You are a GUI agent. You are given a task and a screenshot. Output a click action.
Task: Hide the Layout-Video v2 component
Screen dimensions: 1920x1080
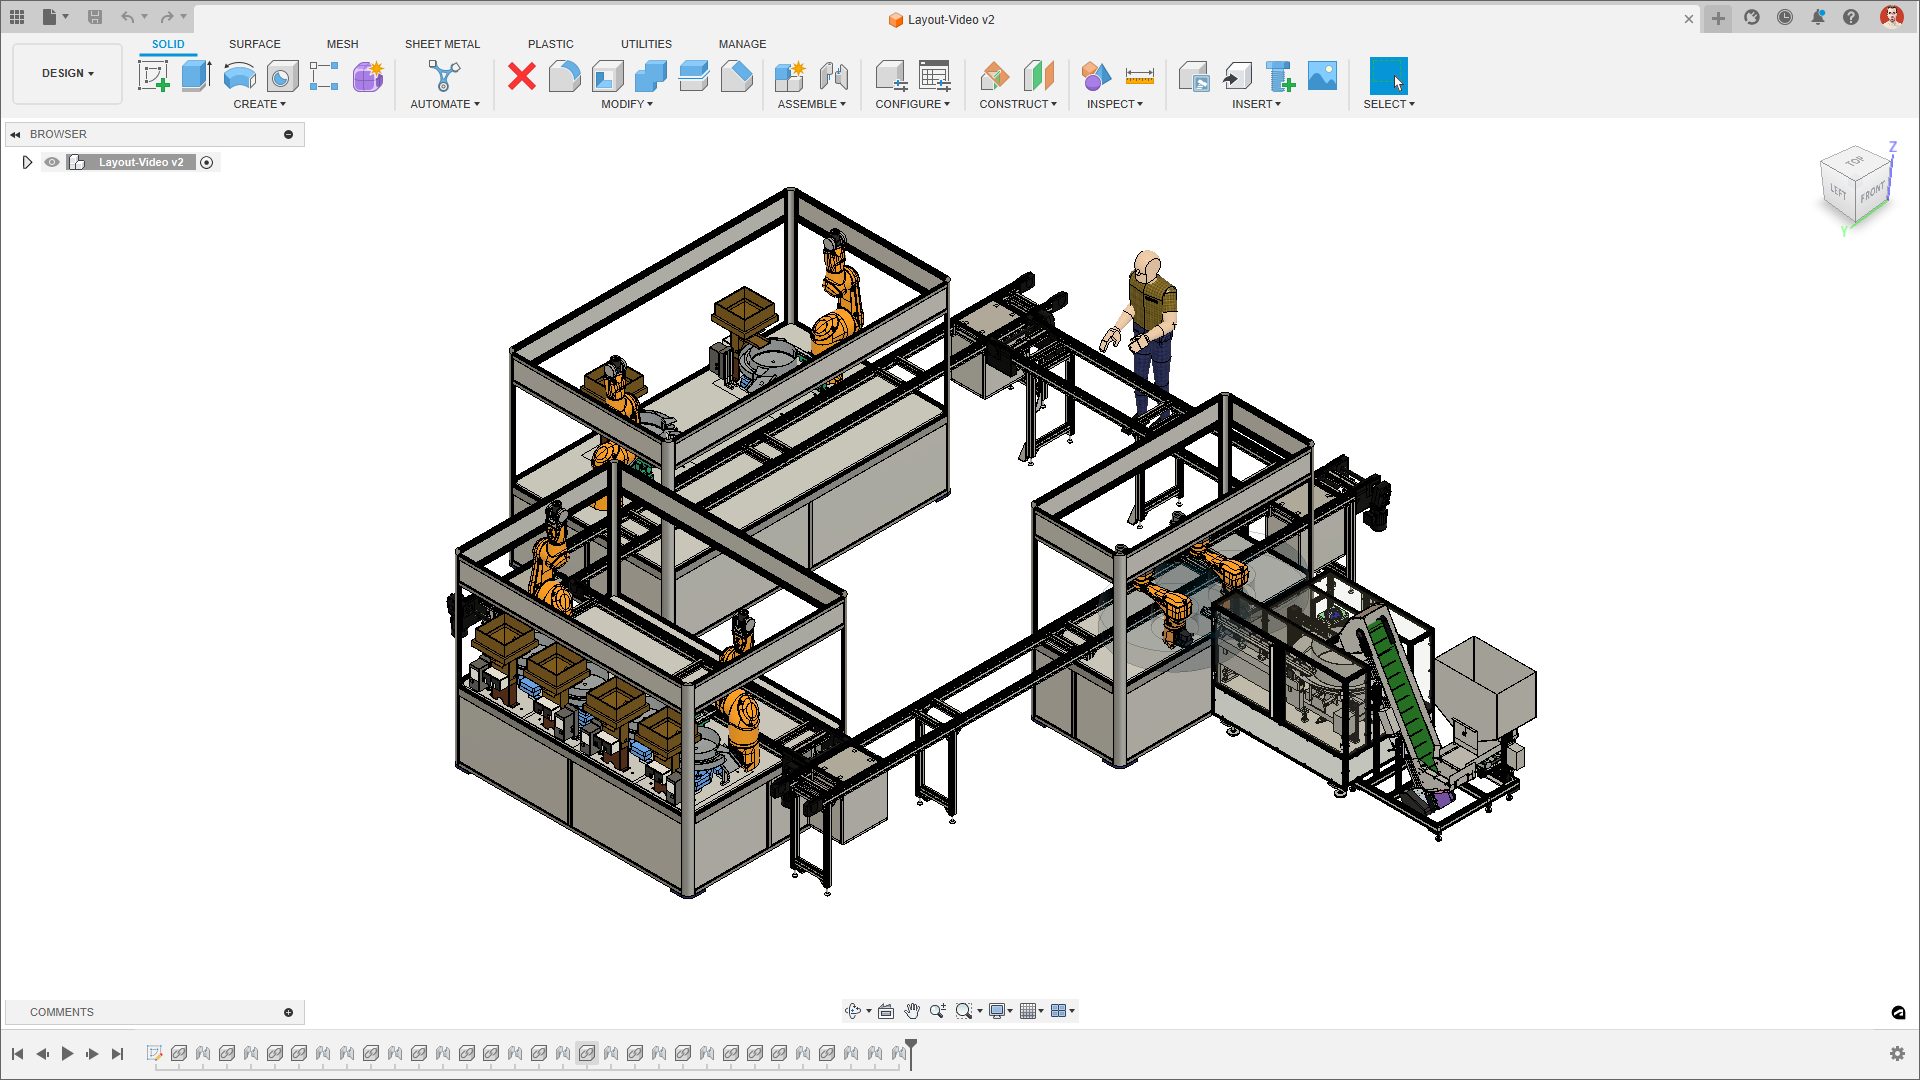(x=52, y=162)
